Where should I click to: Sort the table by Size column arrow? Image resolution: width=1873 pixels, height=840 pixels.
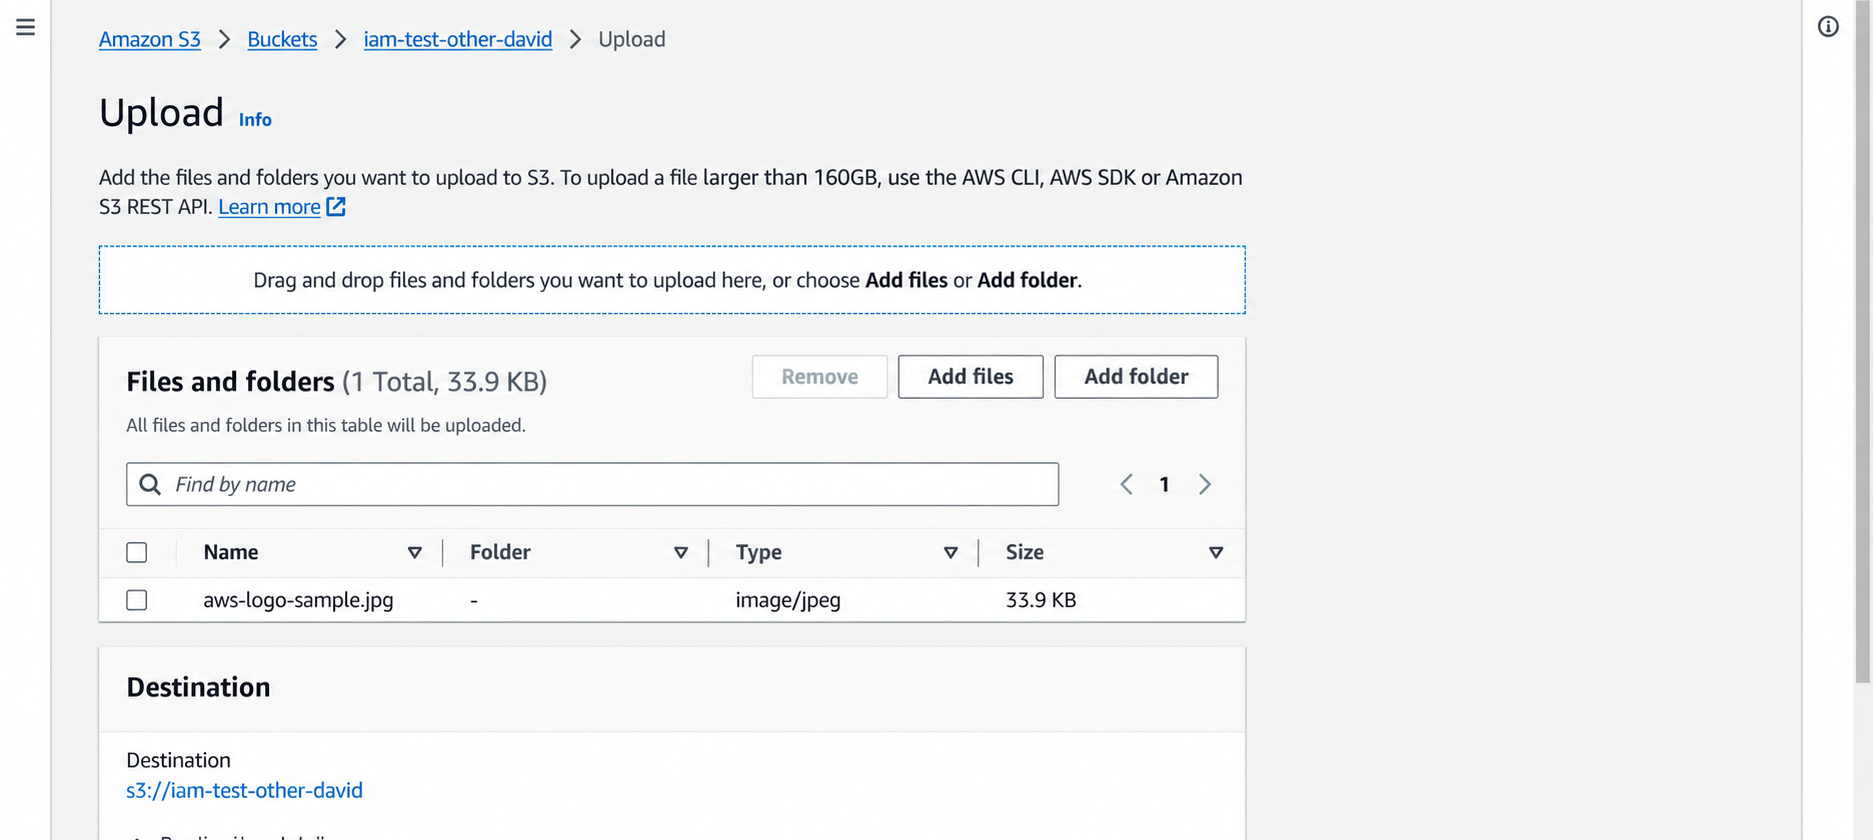pos(1216,553)
